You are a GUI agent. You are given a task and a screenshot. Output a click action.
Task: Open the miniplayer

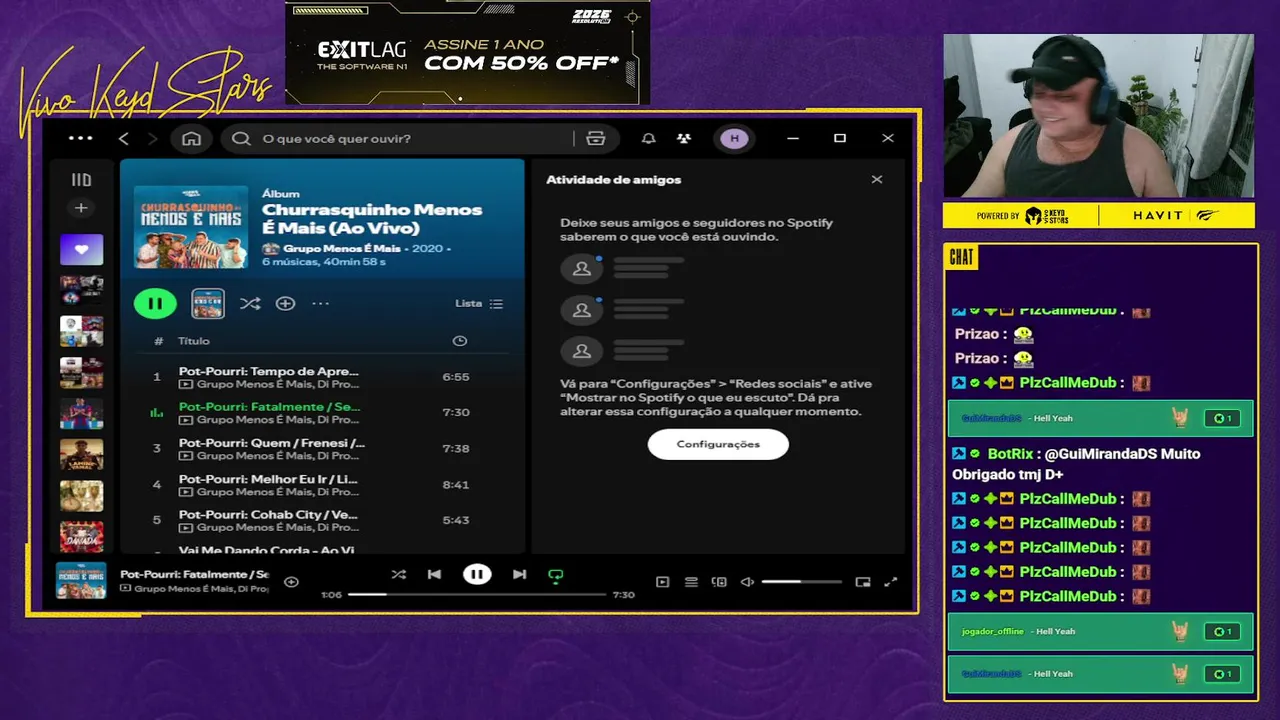[863, 581]
